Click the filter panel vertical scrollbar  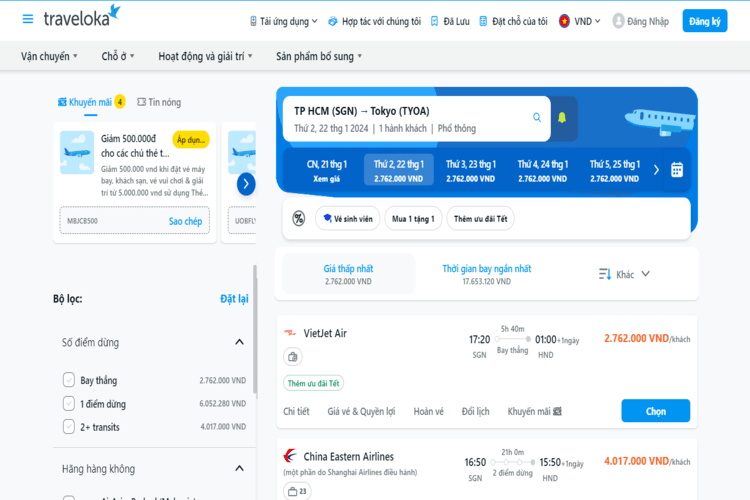click(x=255, y=330)
